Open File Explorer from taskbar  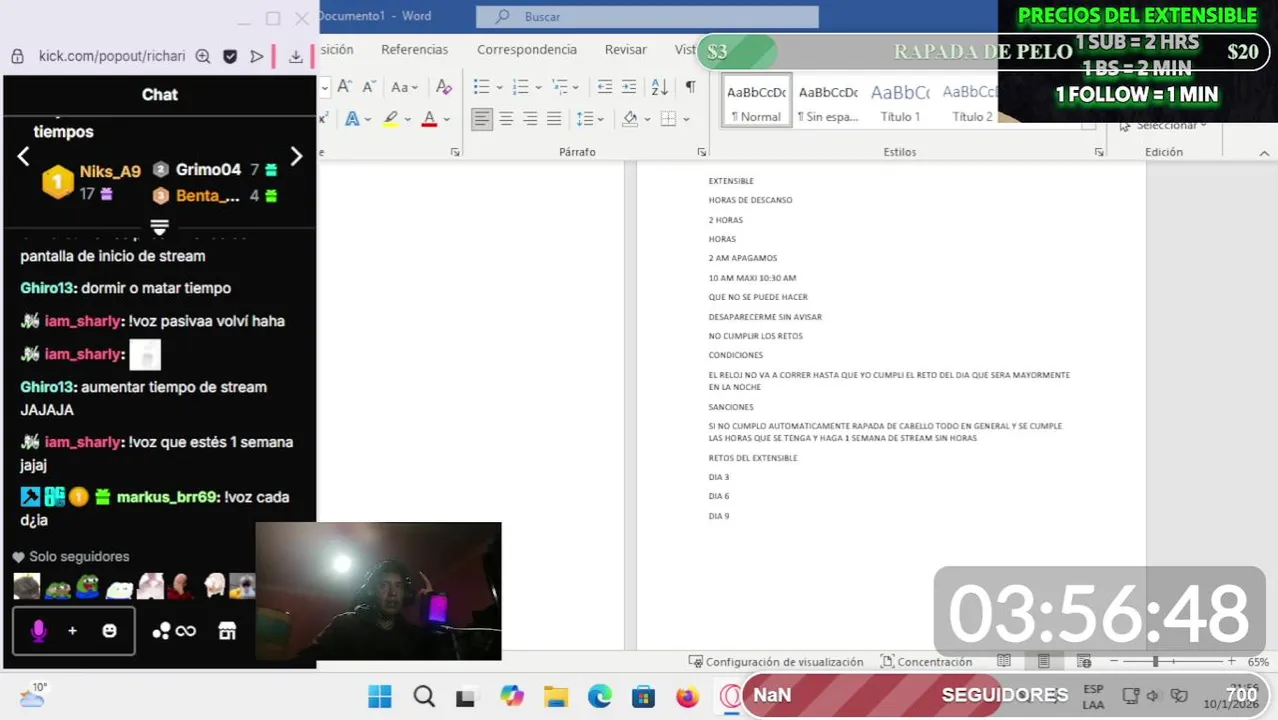(x=556, y=696)
